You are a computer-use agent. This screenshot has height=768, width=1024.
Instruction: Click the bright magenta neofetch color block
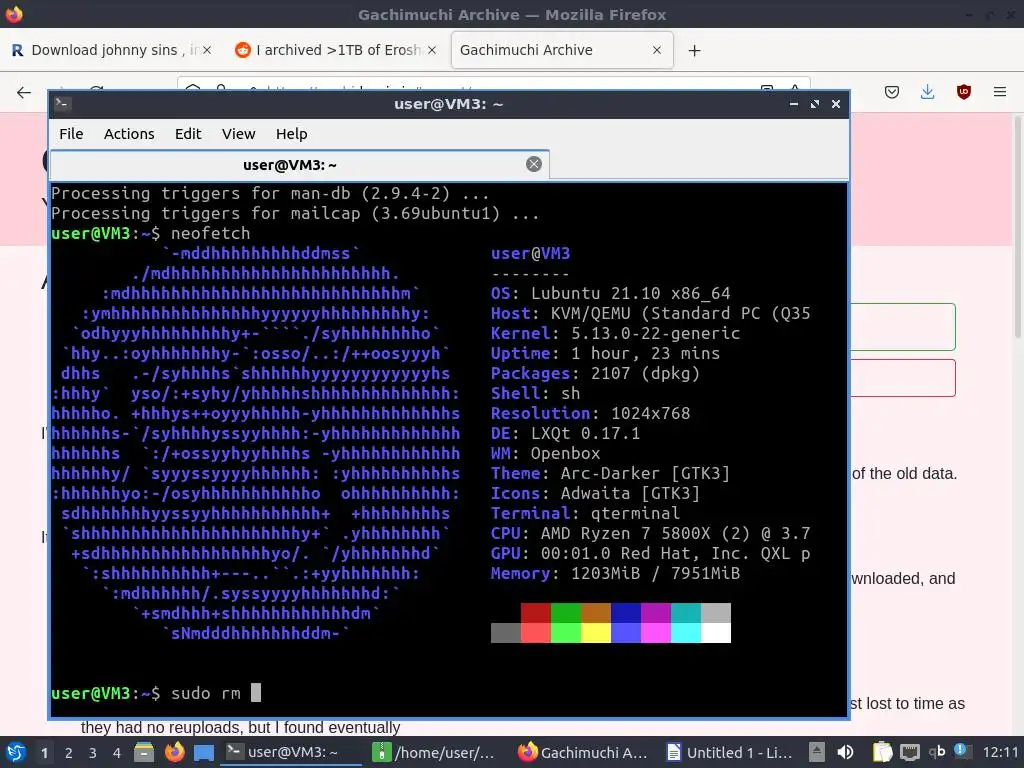(656, 633)
